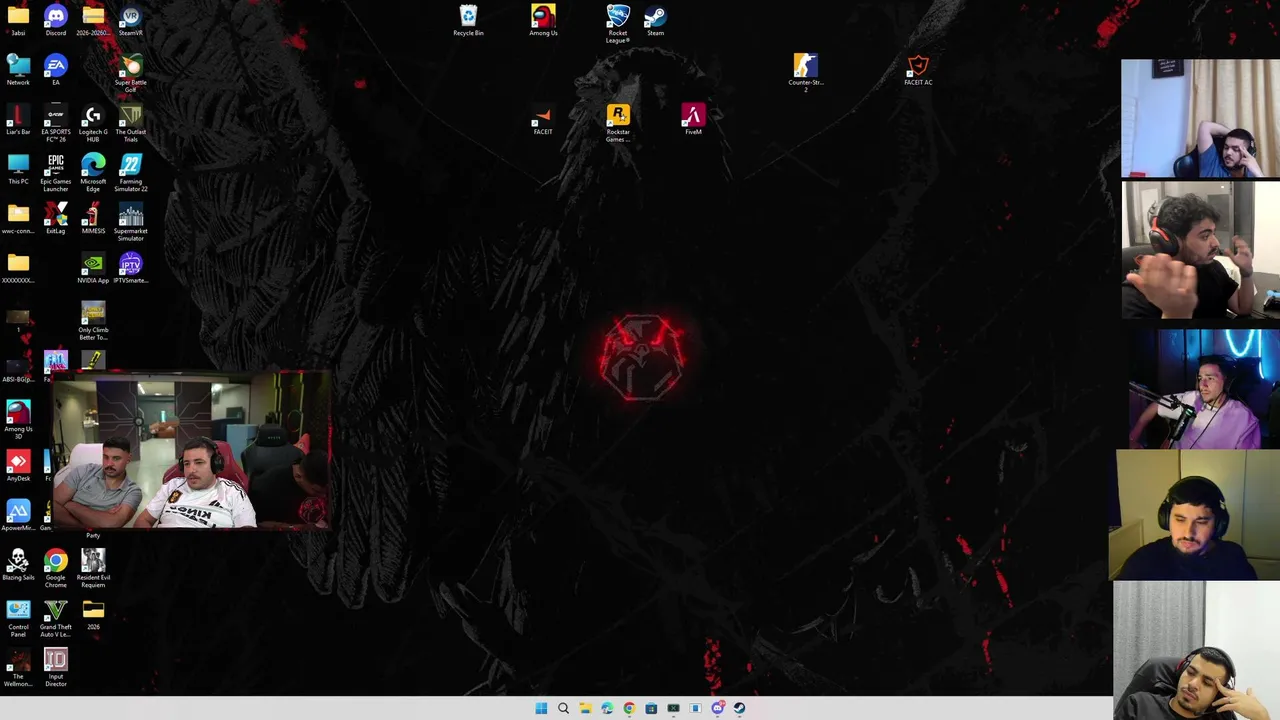This screenshot has width=1280, height=720.
Task: Open the NVIDIA App shortcut
Action: point(93,268)
